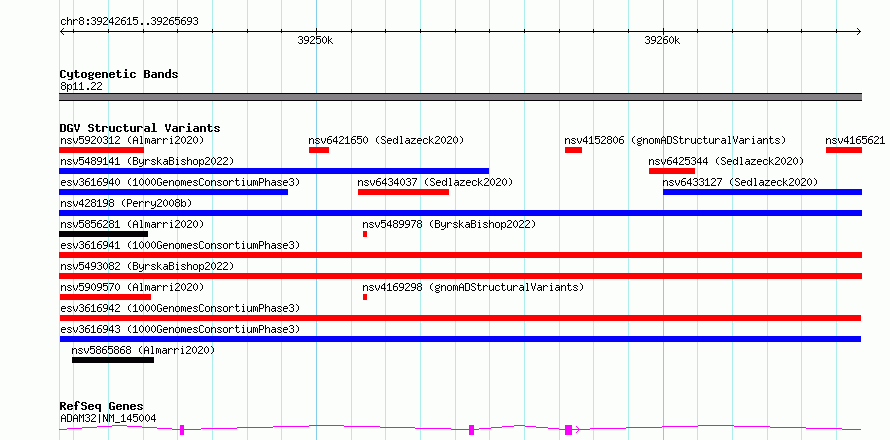890x440 pixels.
Task: Click the 8p11.22 band label
Action: click(x=81, y=86)
